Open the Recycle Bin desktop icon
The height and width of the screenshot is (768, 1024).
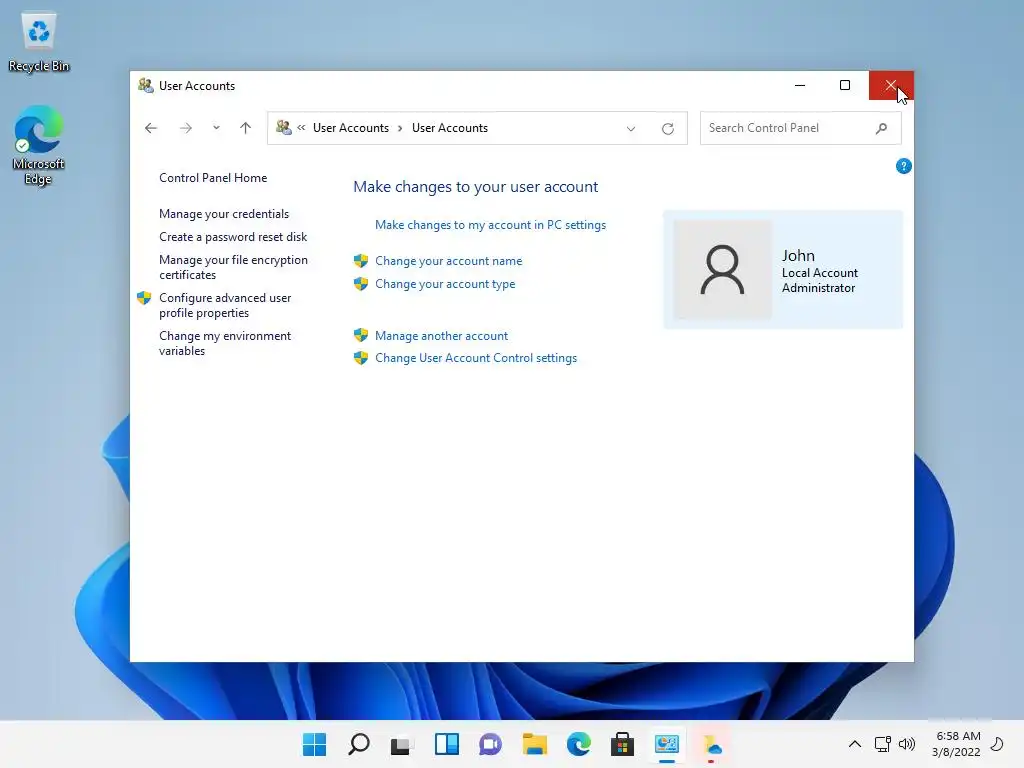39,42
